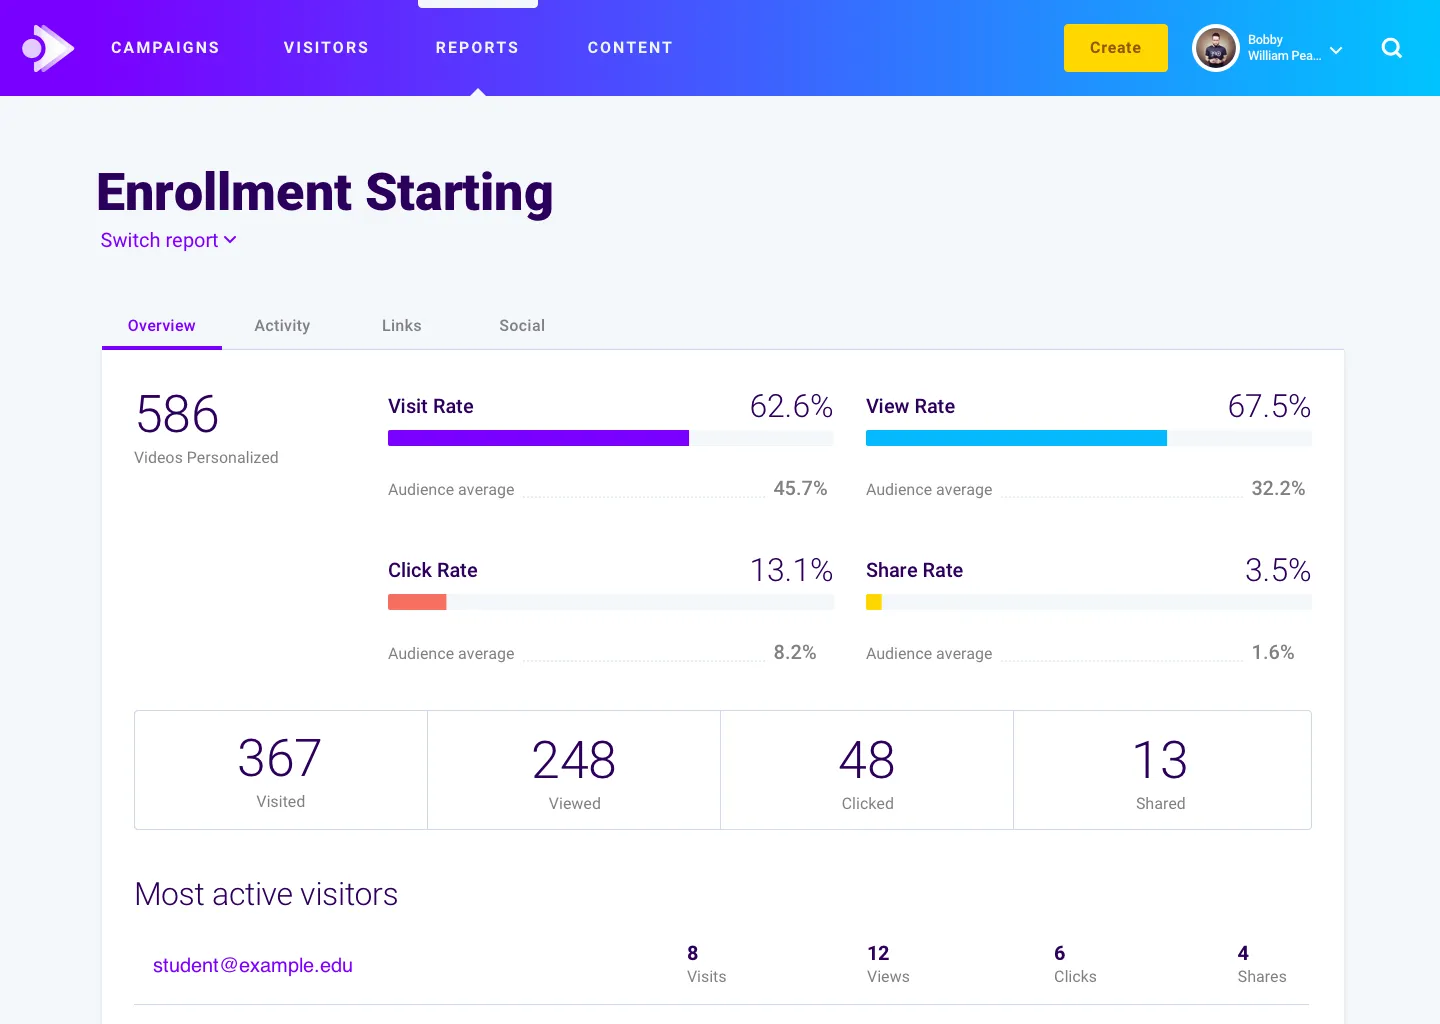Screen dimensions: 1440x1024
Task: Click the Bobby William Pea... username
Action: [1284, 48]
